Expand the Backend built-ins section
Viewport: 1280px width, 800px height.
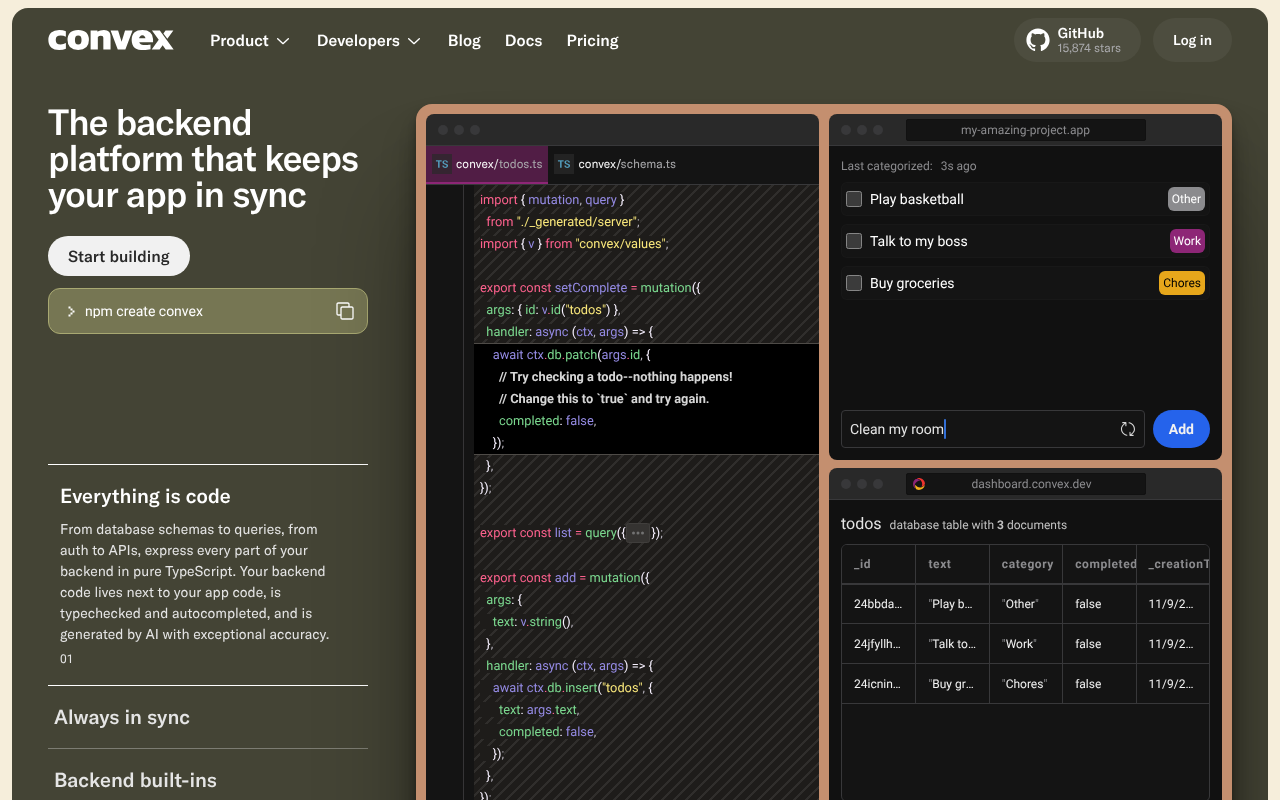click(x=135, y=780)
